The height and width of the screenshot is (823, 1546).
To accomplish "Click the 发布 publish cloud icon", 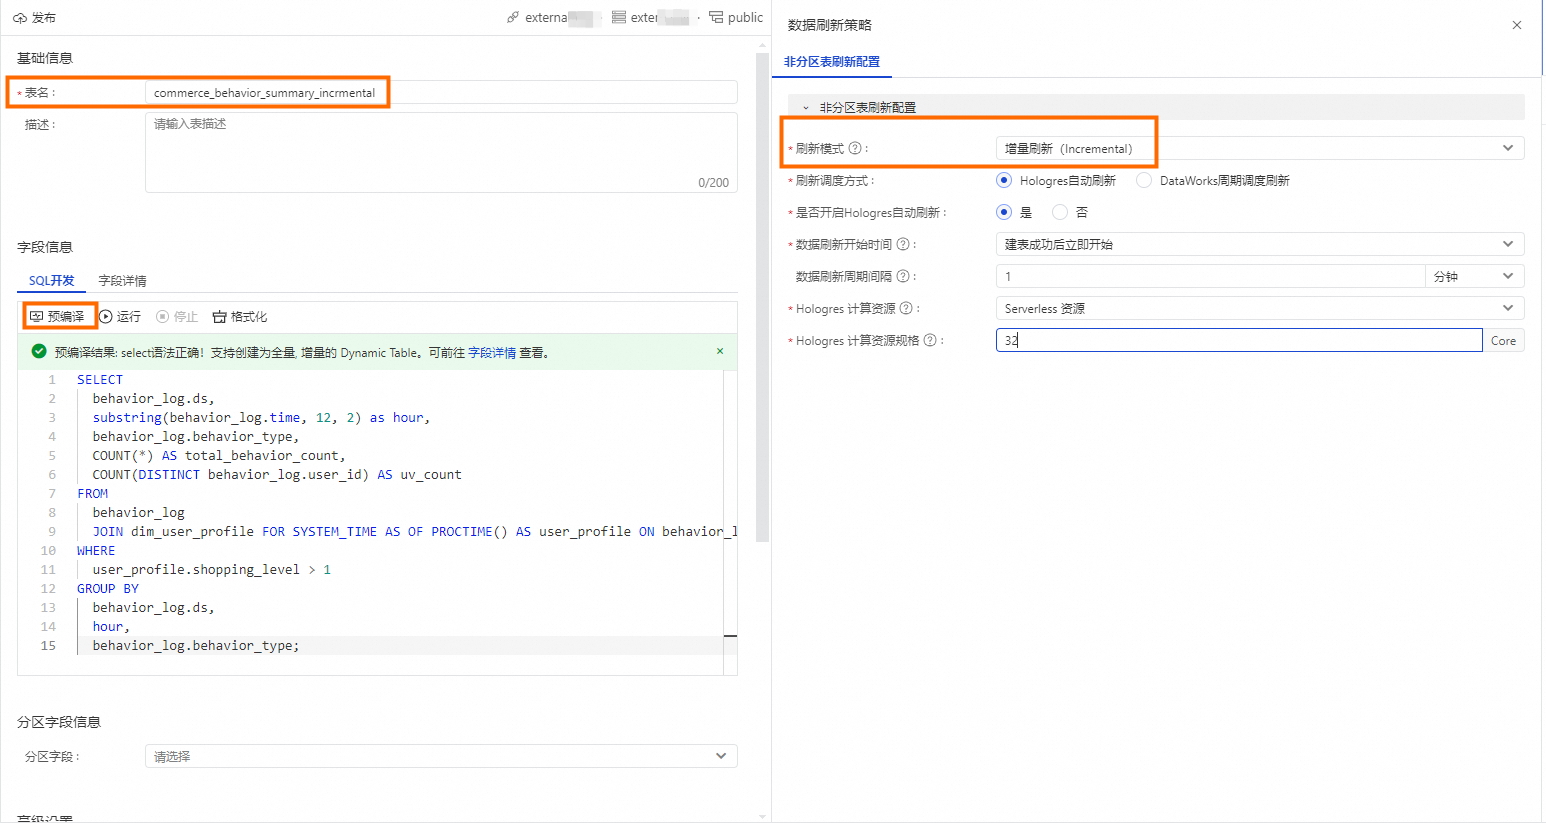I will click(20, 18).
